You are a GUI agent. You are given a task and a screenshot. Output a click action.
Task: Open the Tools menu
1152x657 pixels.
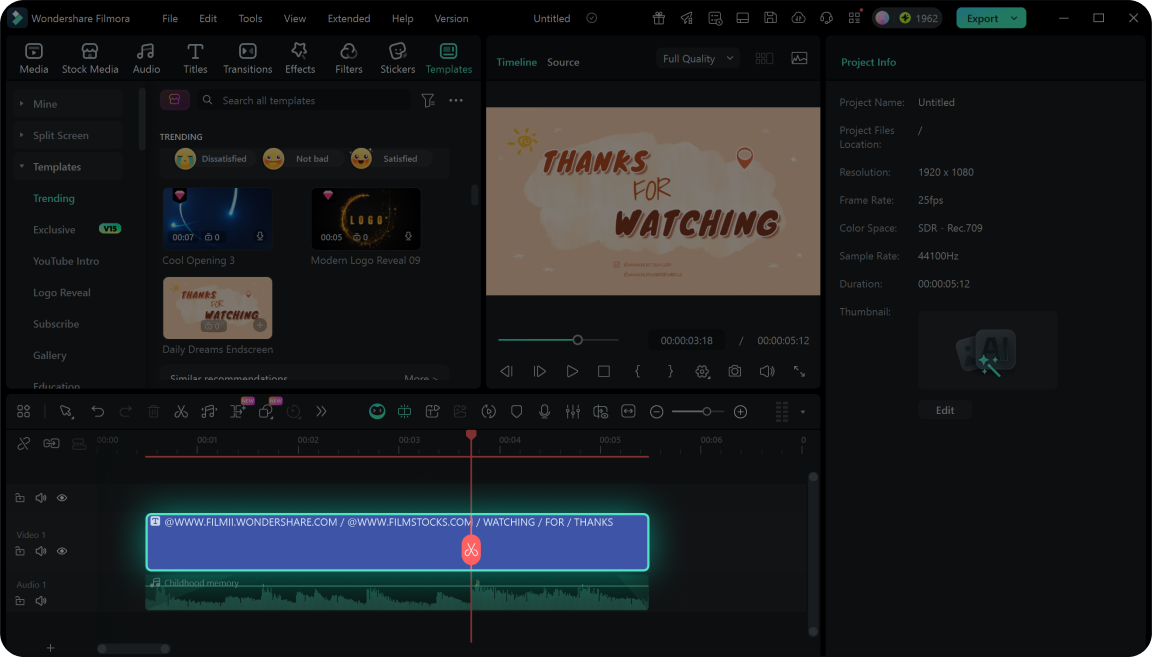tap(250, 18)
